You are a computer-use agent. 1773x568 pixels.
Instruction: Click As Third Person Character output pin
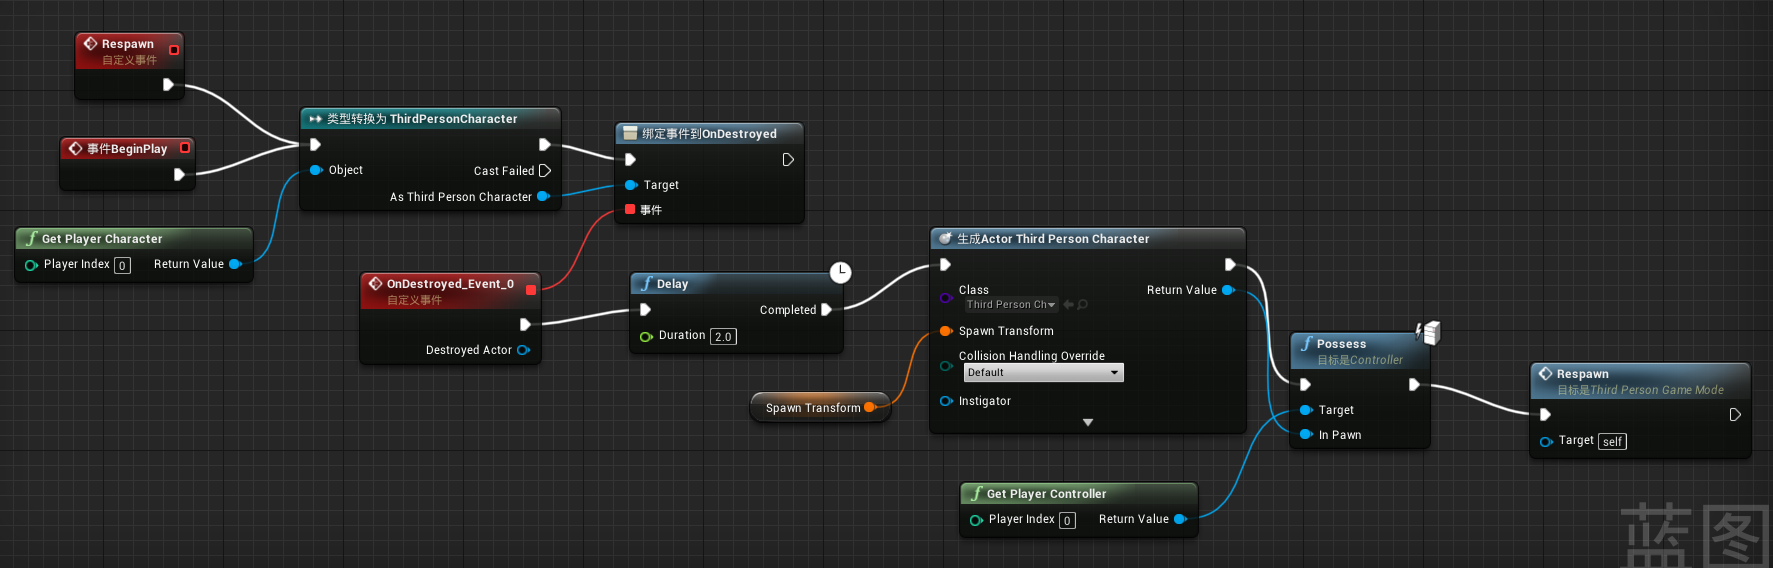coord(544,197)
